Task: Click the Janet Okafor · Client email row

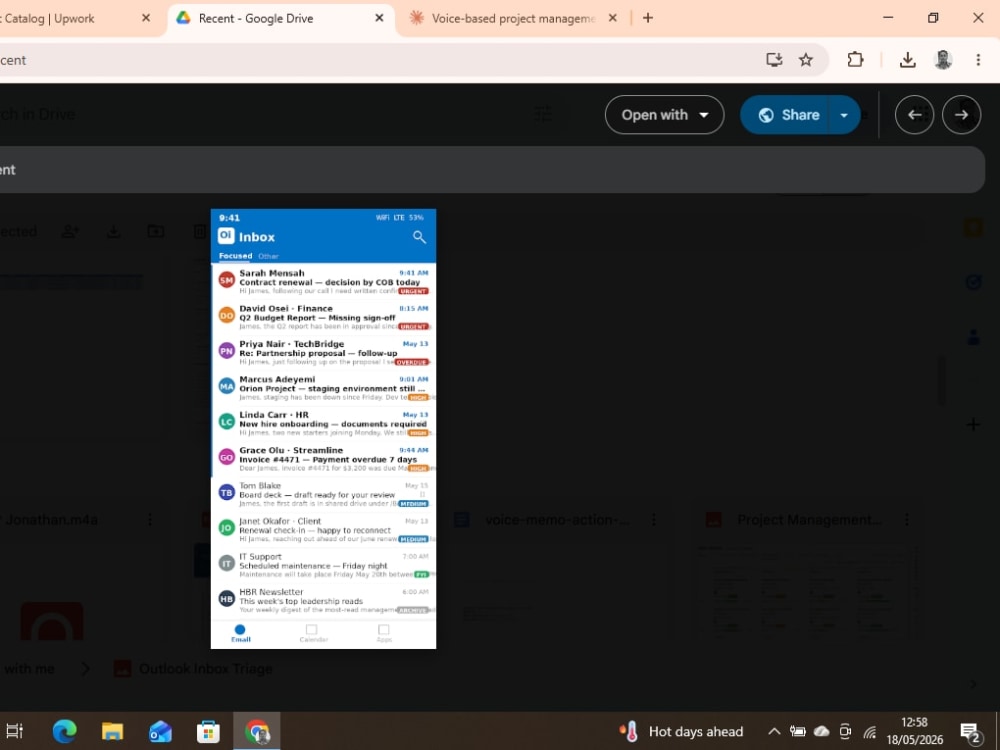Action: click(323, 529)
